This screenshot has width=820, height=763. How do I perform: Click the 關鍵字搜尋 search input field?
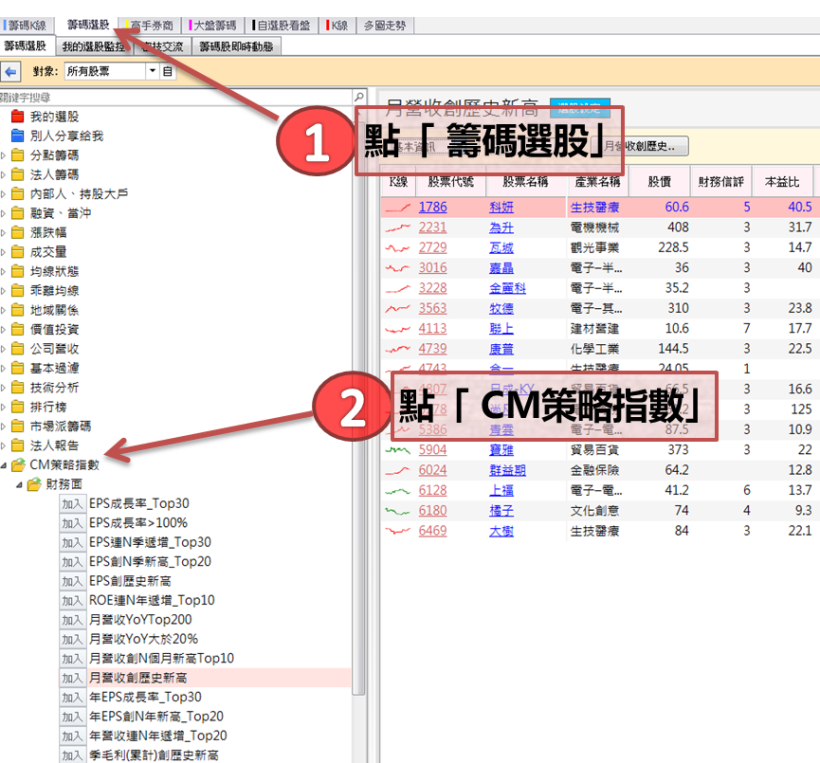176,97
